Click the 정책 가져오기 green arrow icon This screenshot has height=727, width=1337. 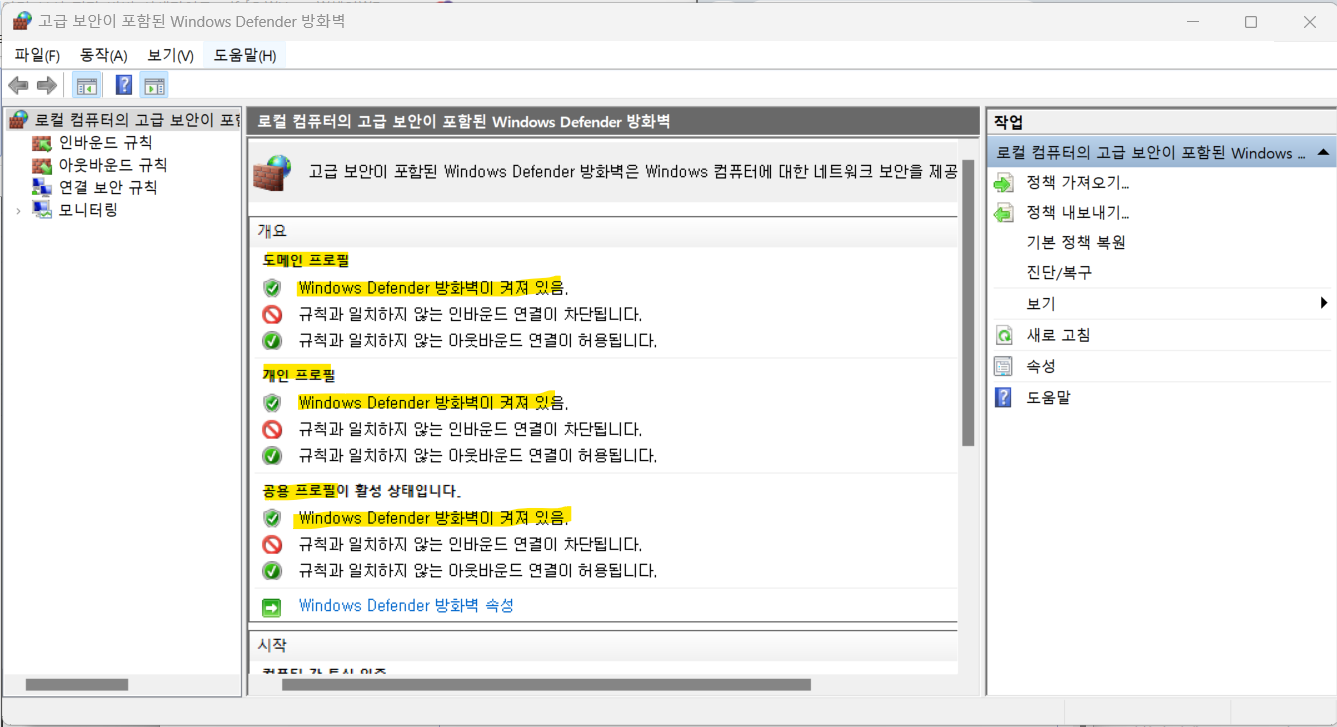(1004, 183)
